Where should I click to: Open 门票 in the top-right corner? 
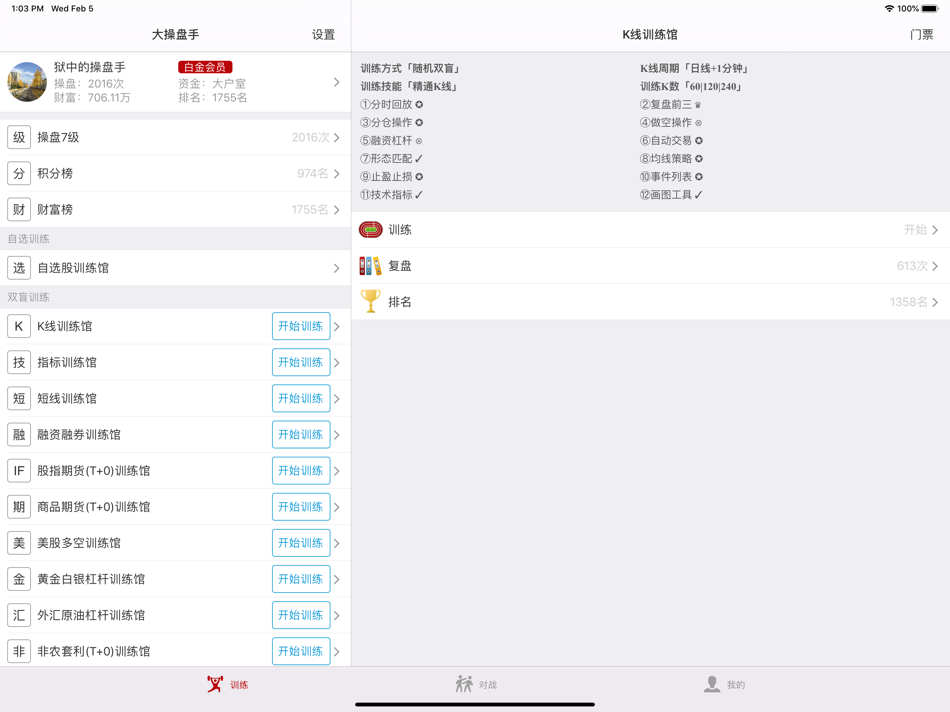click(922, 35)
